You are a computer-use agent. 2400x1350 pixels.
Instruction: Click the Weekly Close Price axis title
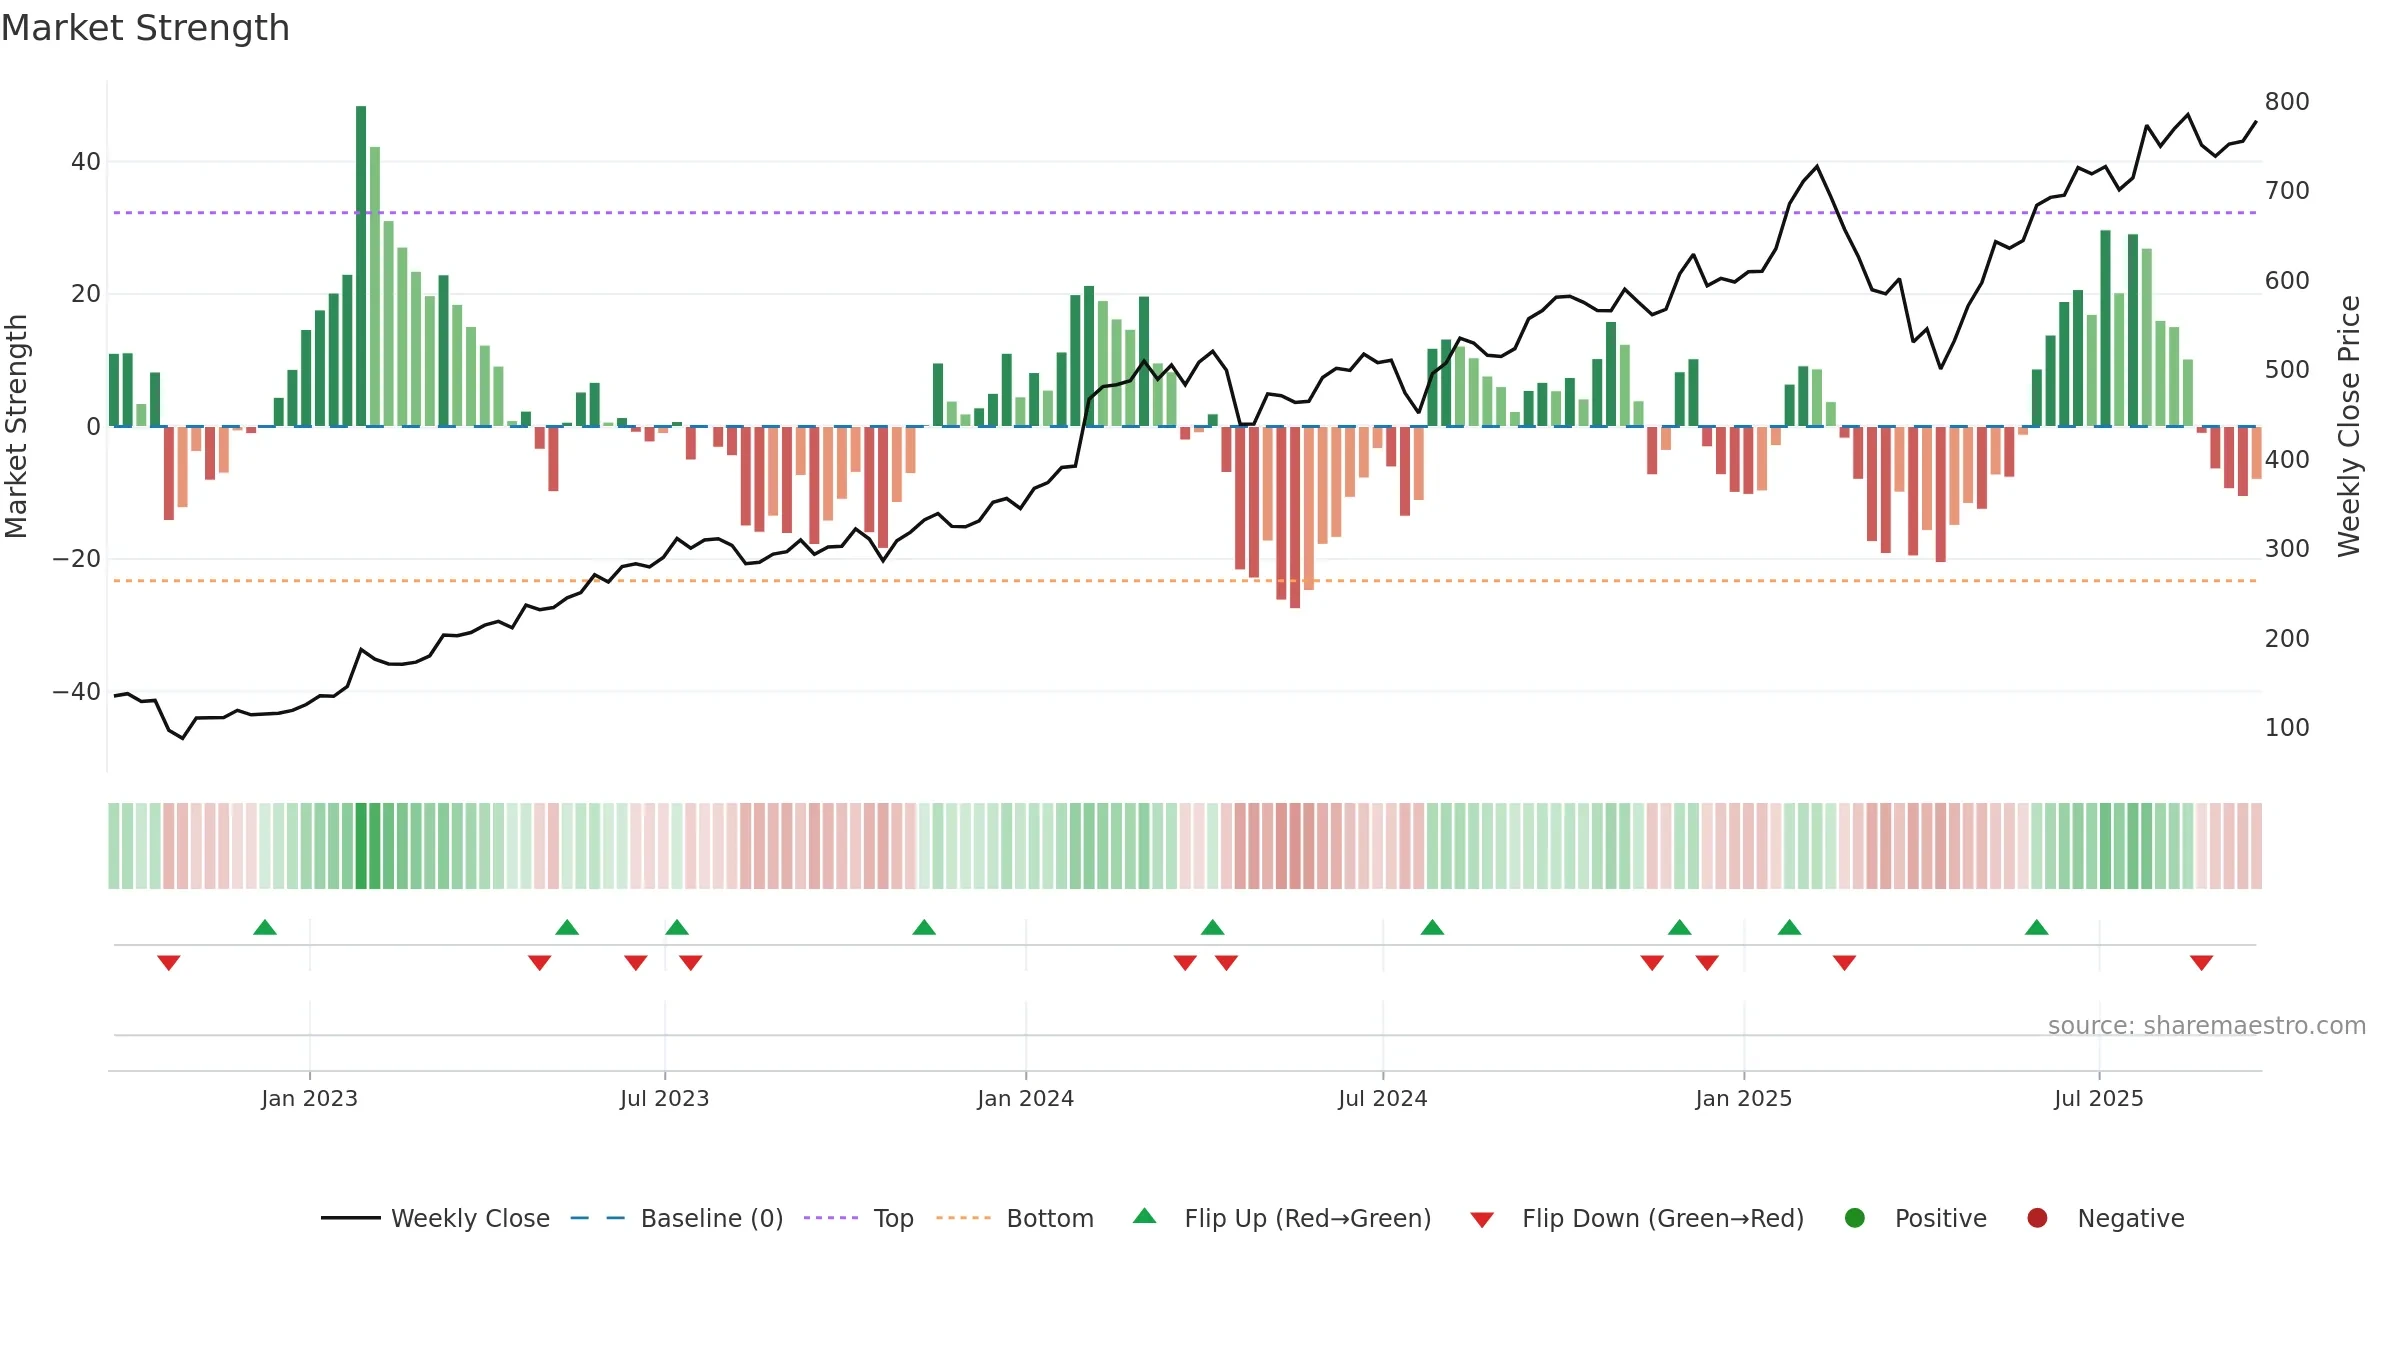click(2349, 426)
